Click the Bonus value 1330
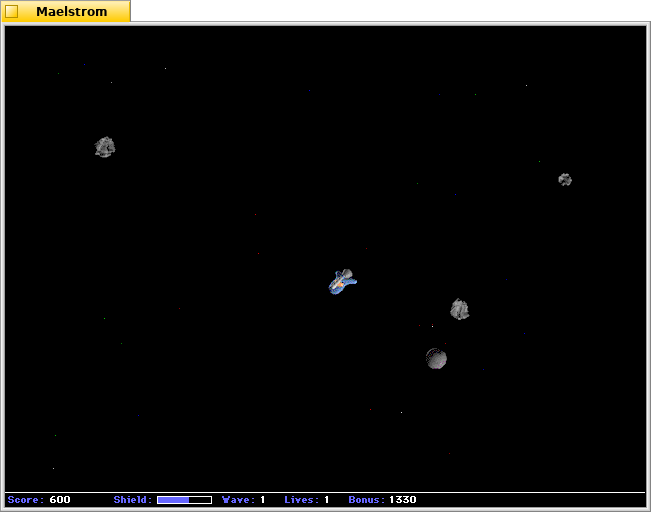The width and height of the screenshot is (651, 512). point(403,500)
